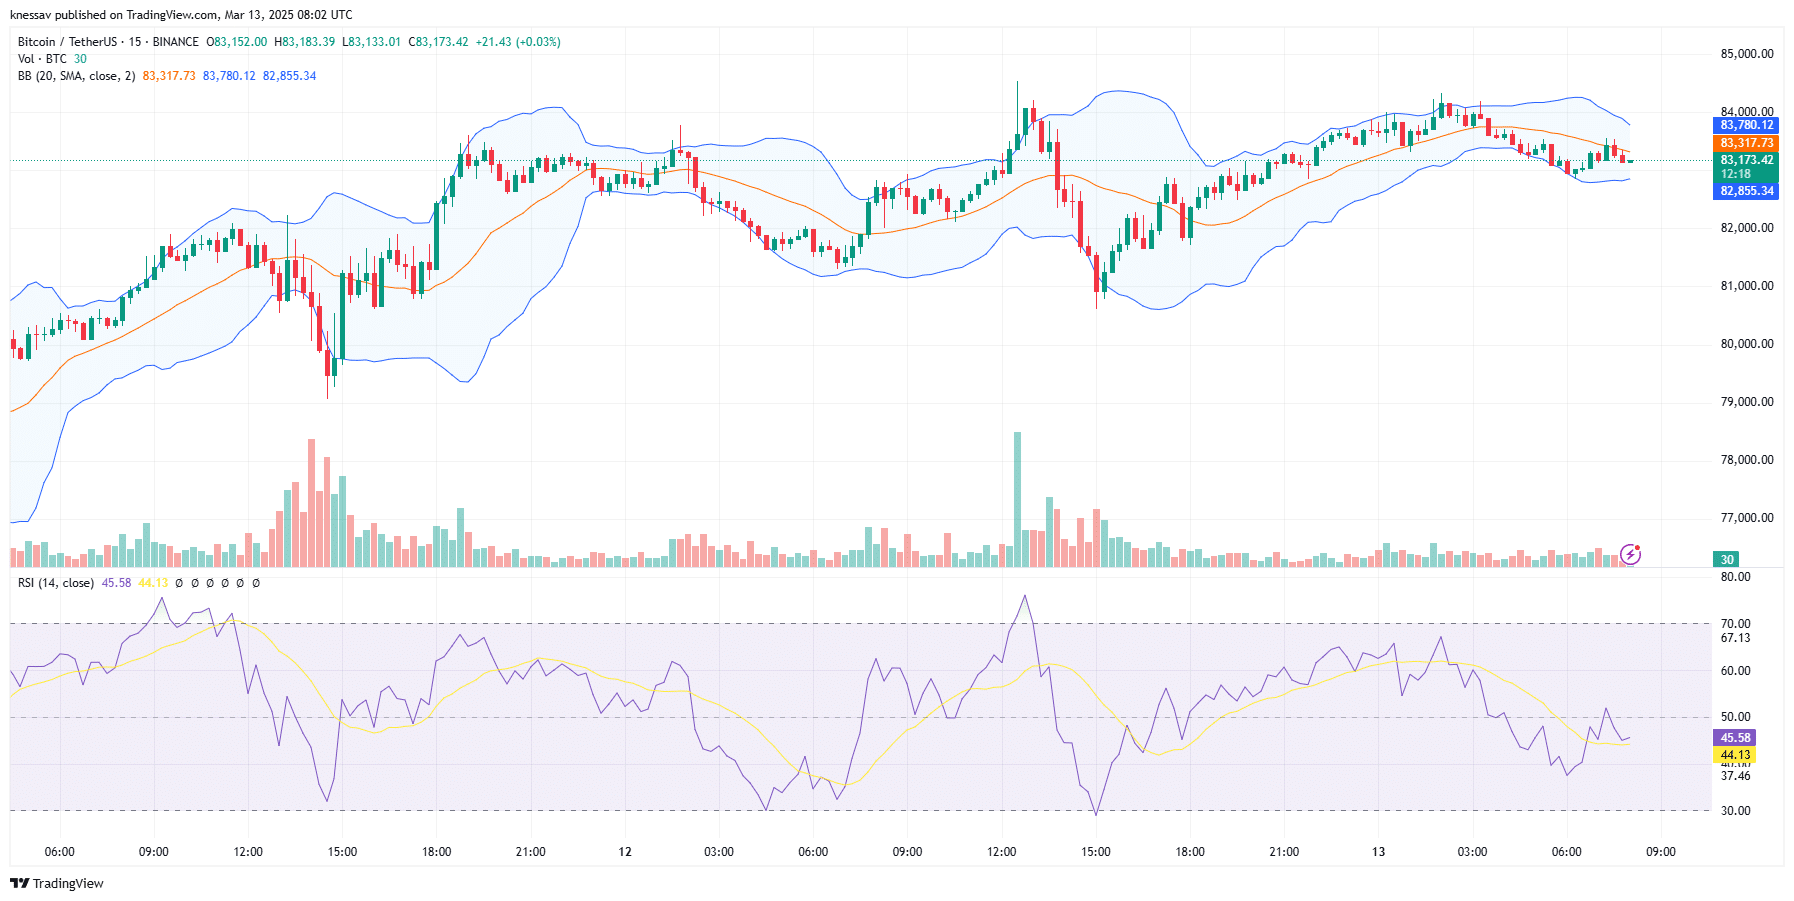This screenshot has width=1794, height=901.
Task: Click the green 83,173.42 current price tag
Action: (1746, 160)
